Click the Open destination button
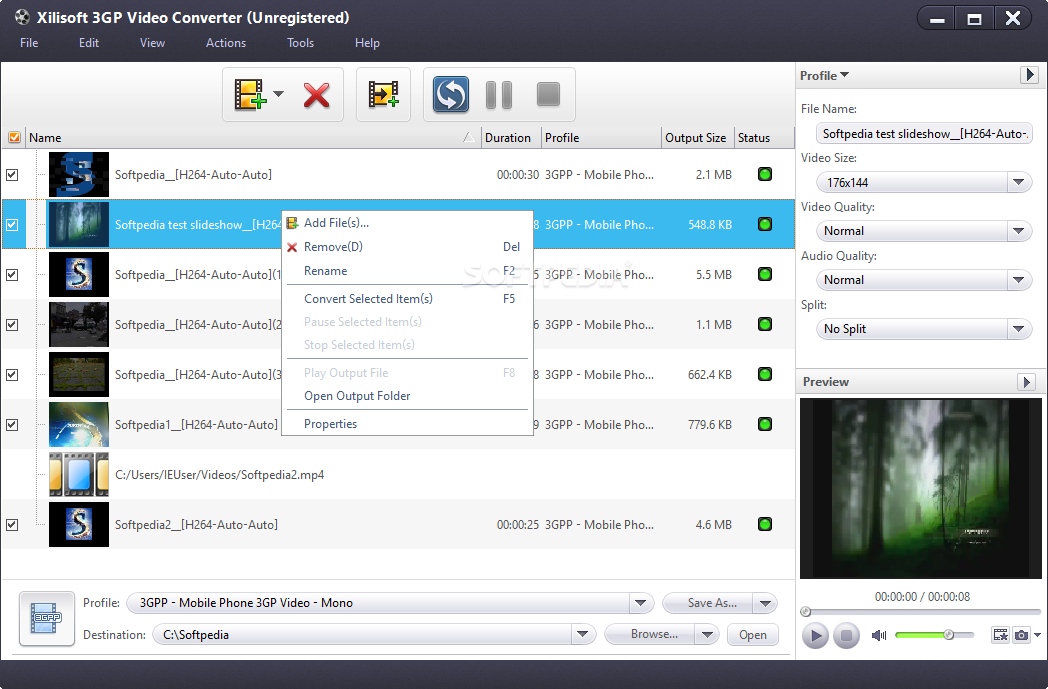 (753, 635)
